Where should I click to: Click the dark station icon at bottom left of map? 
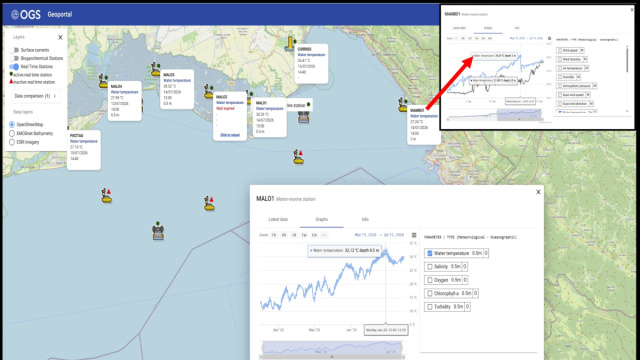[x=158, y=231]
